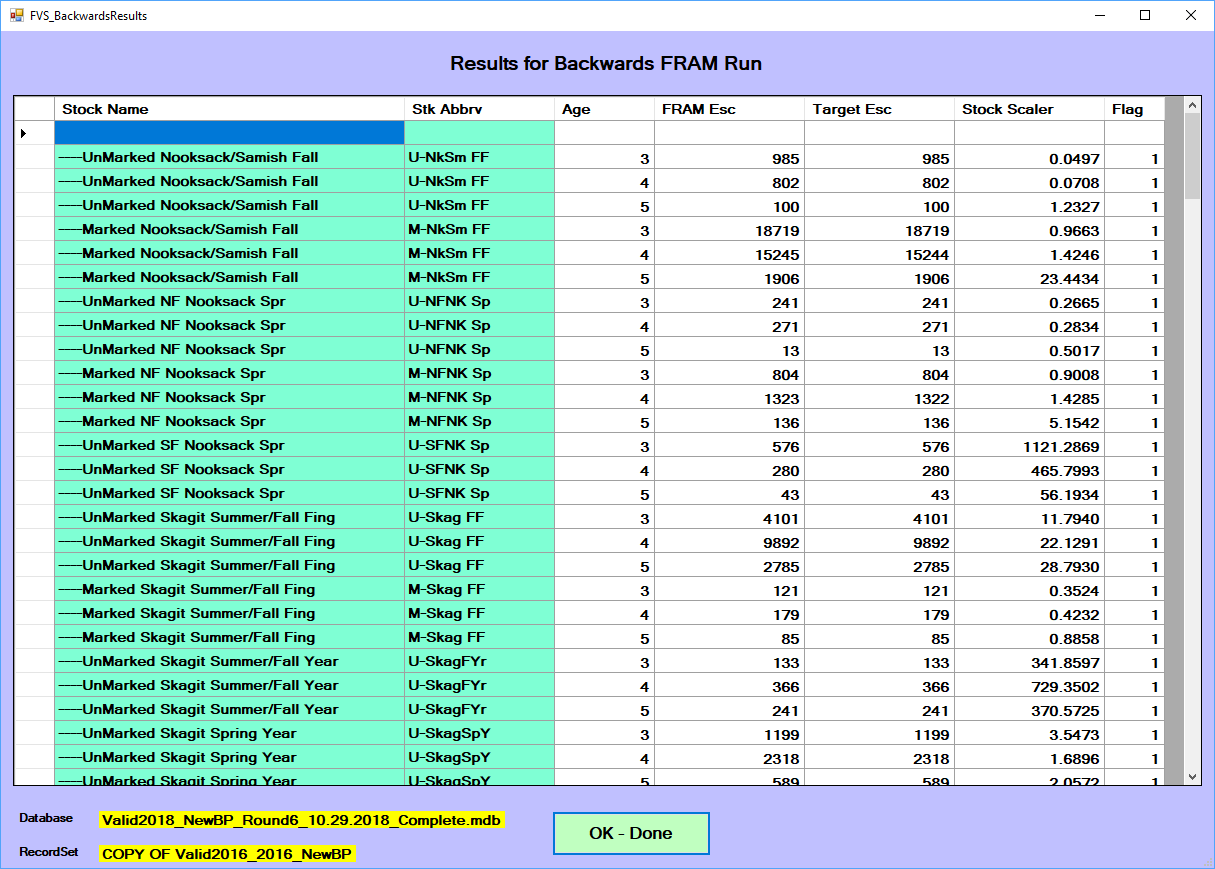The width and height of the screenshot is (1215, 869).
Task: Click Stock Scaler value 56.1934
Action: pos(1069,494)
